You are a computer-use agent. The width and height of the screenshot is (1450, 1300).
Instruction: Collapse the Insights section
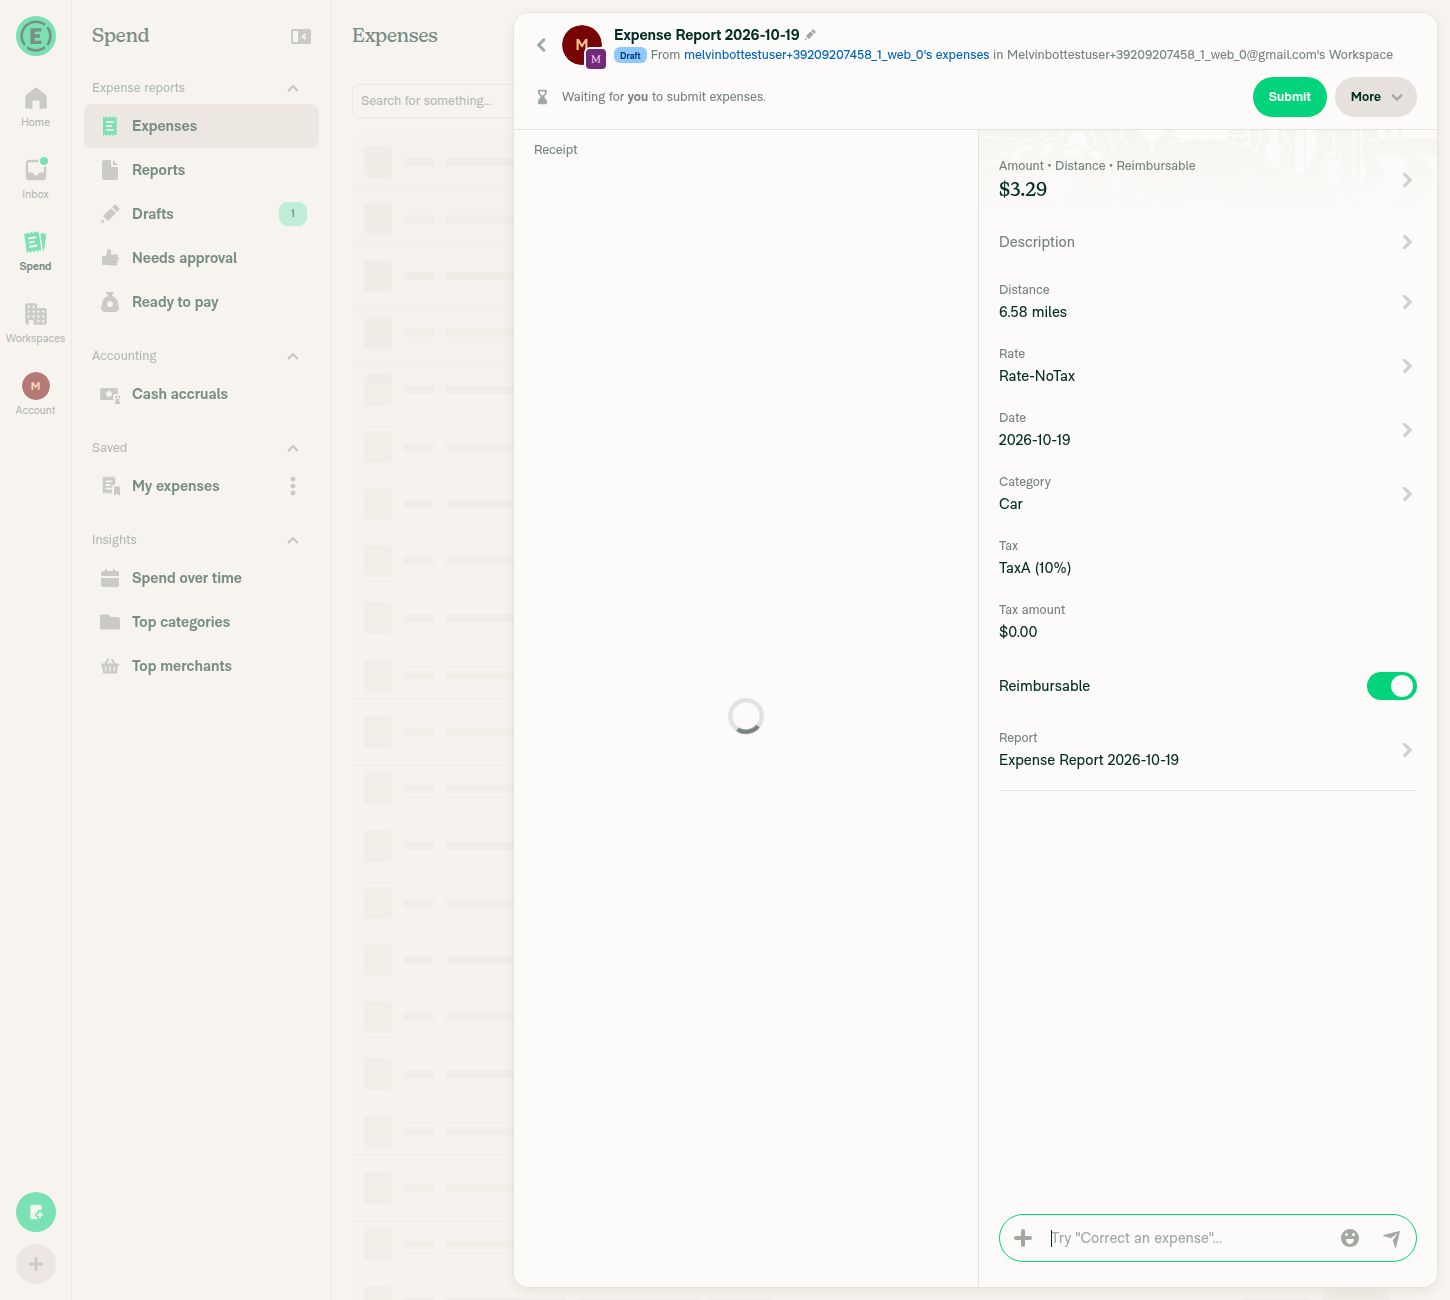[x=293, y=540]
